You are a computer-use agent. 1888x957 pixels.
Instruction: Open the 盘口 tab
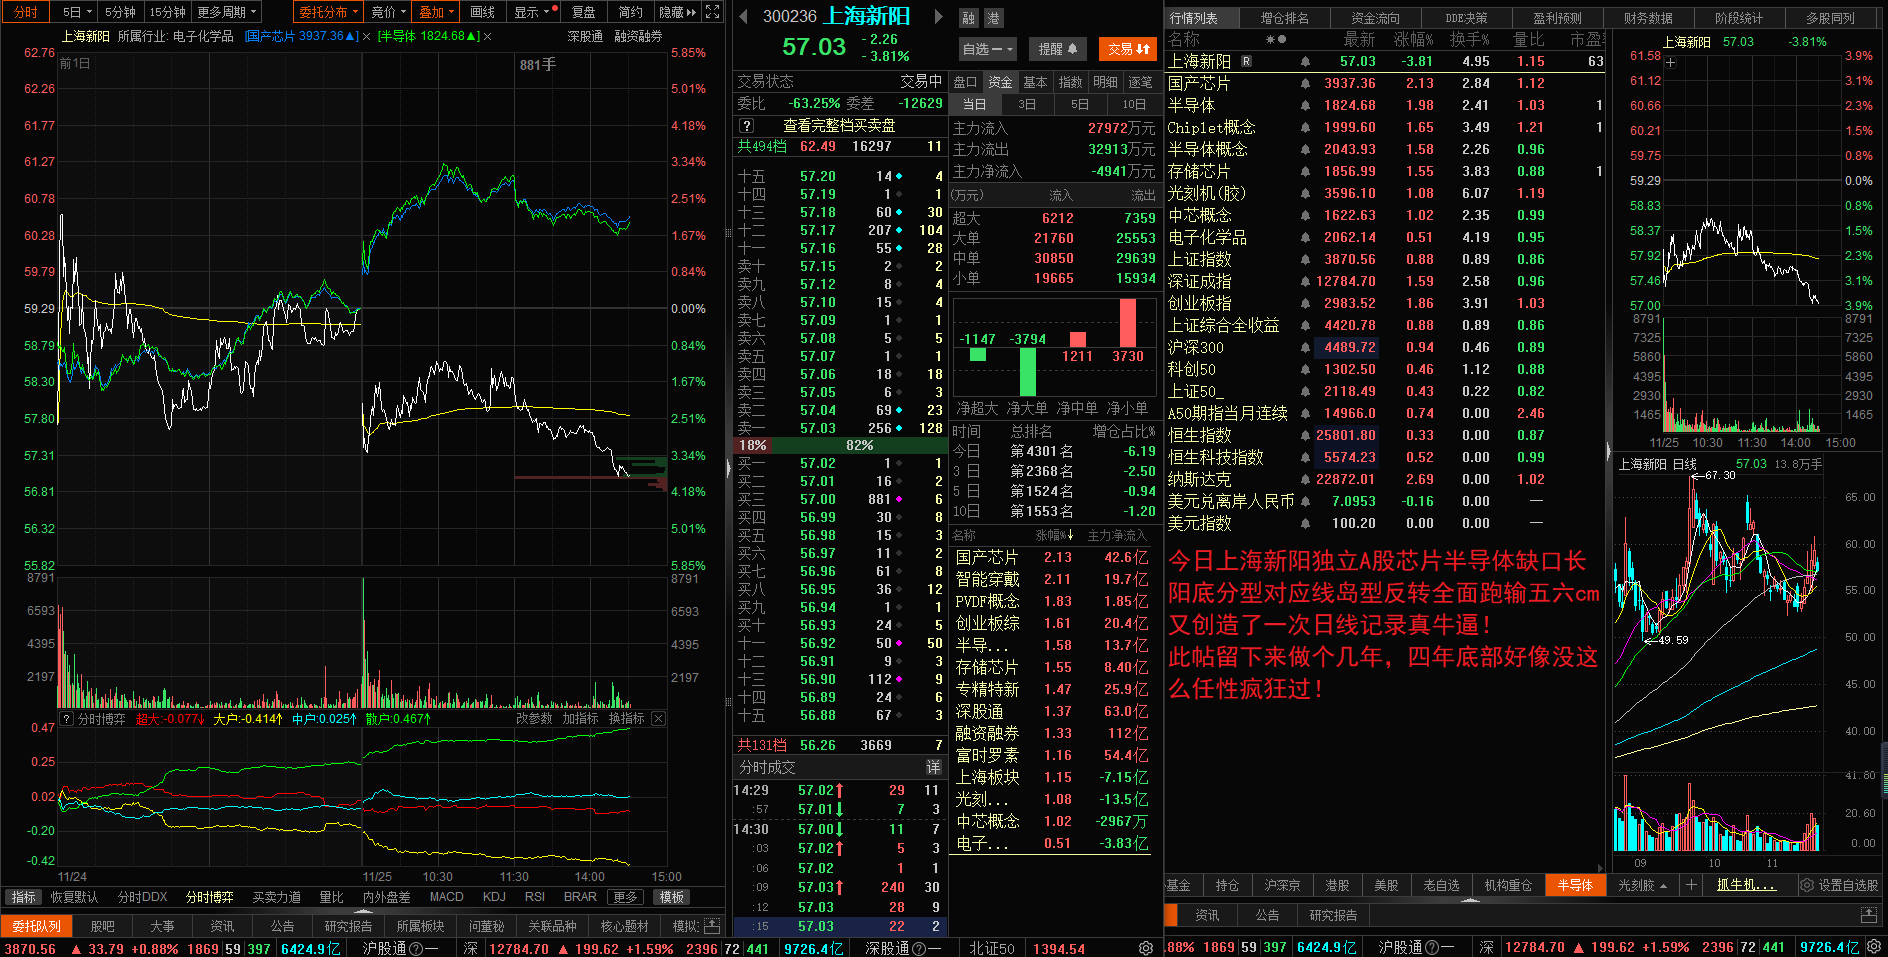pyautogui.click(x=965, y=82)
